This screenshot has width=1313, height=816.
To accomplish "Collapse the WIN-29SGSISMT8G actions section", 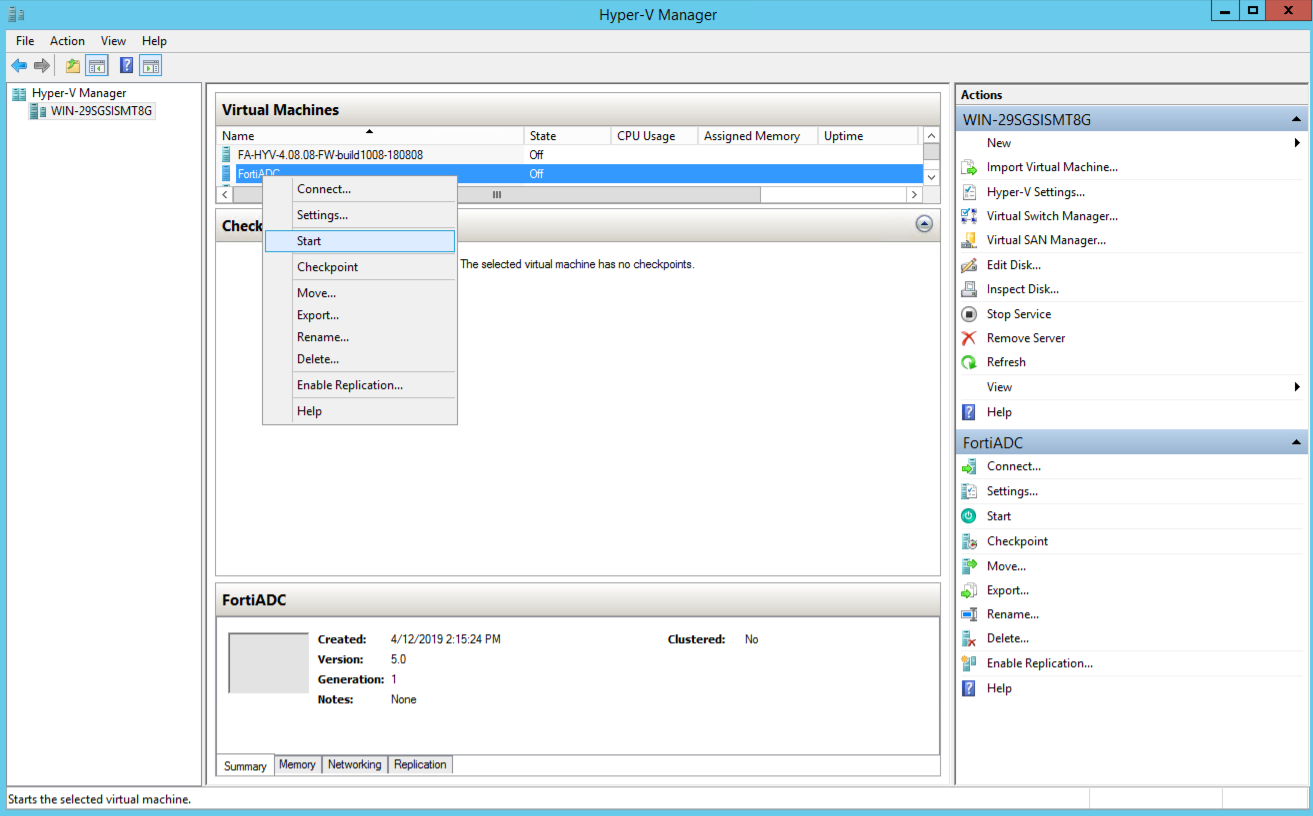I will tap(1297, 118).
